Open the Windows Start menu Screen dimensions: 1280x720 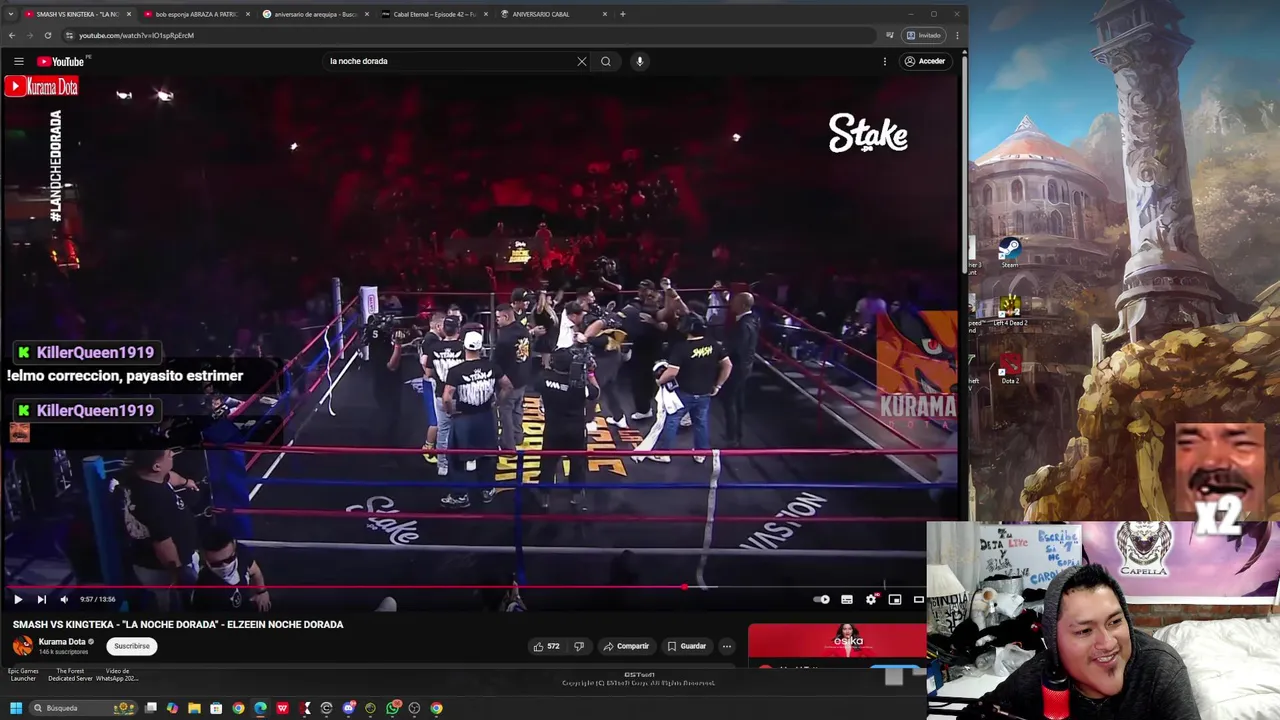click(16, 708)
